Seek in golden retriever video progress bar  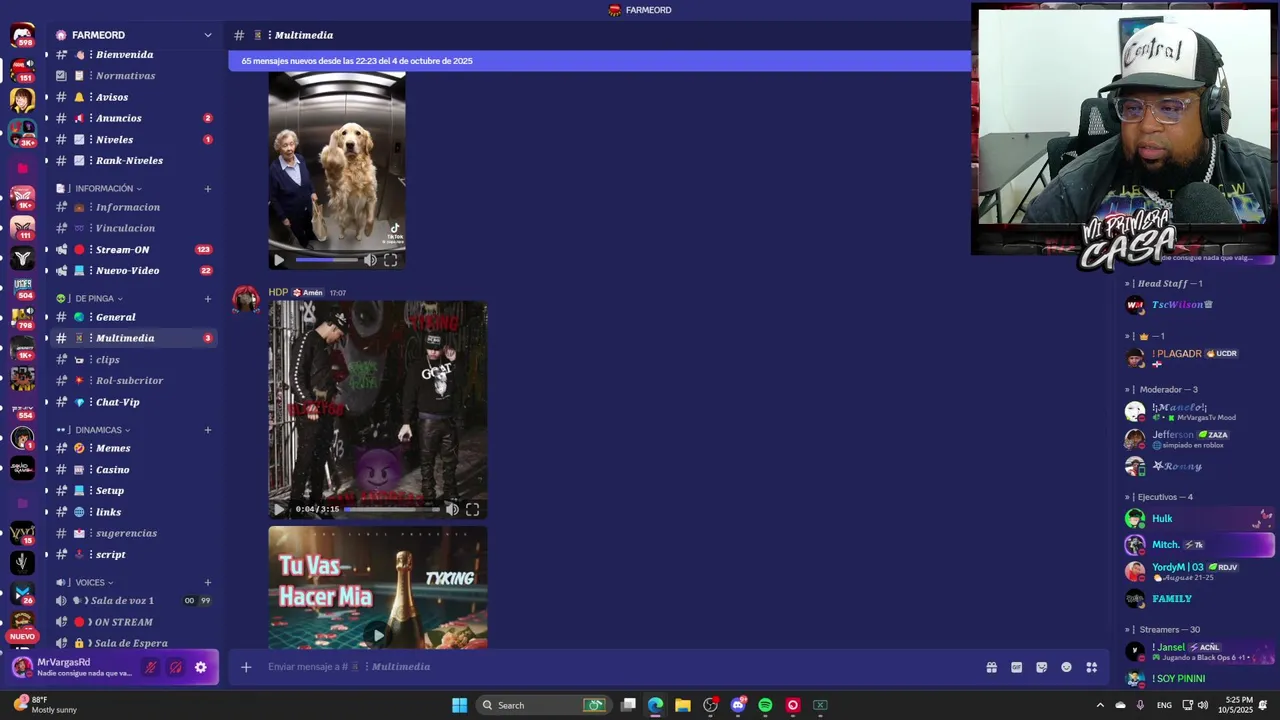point(326,260)
